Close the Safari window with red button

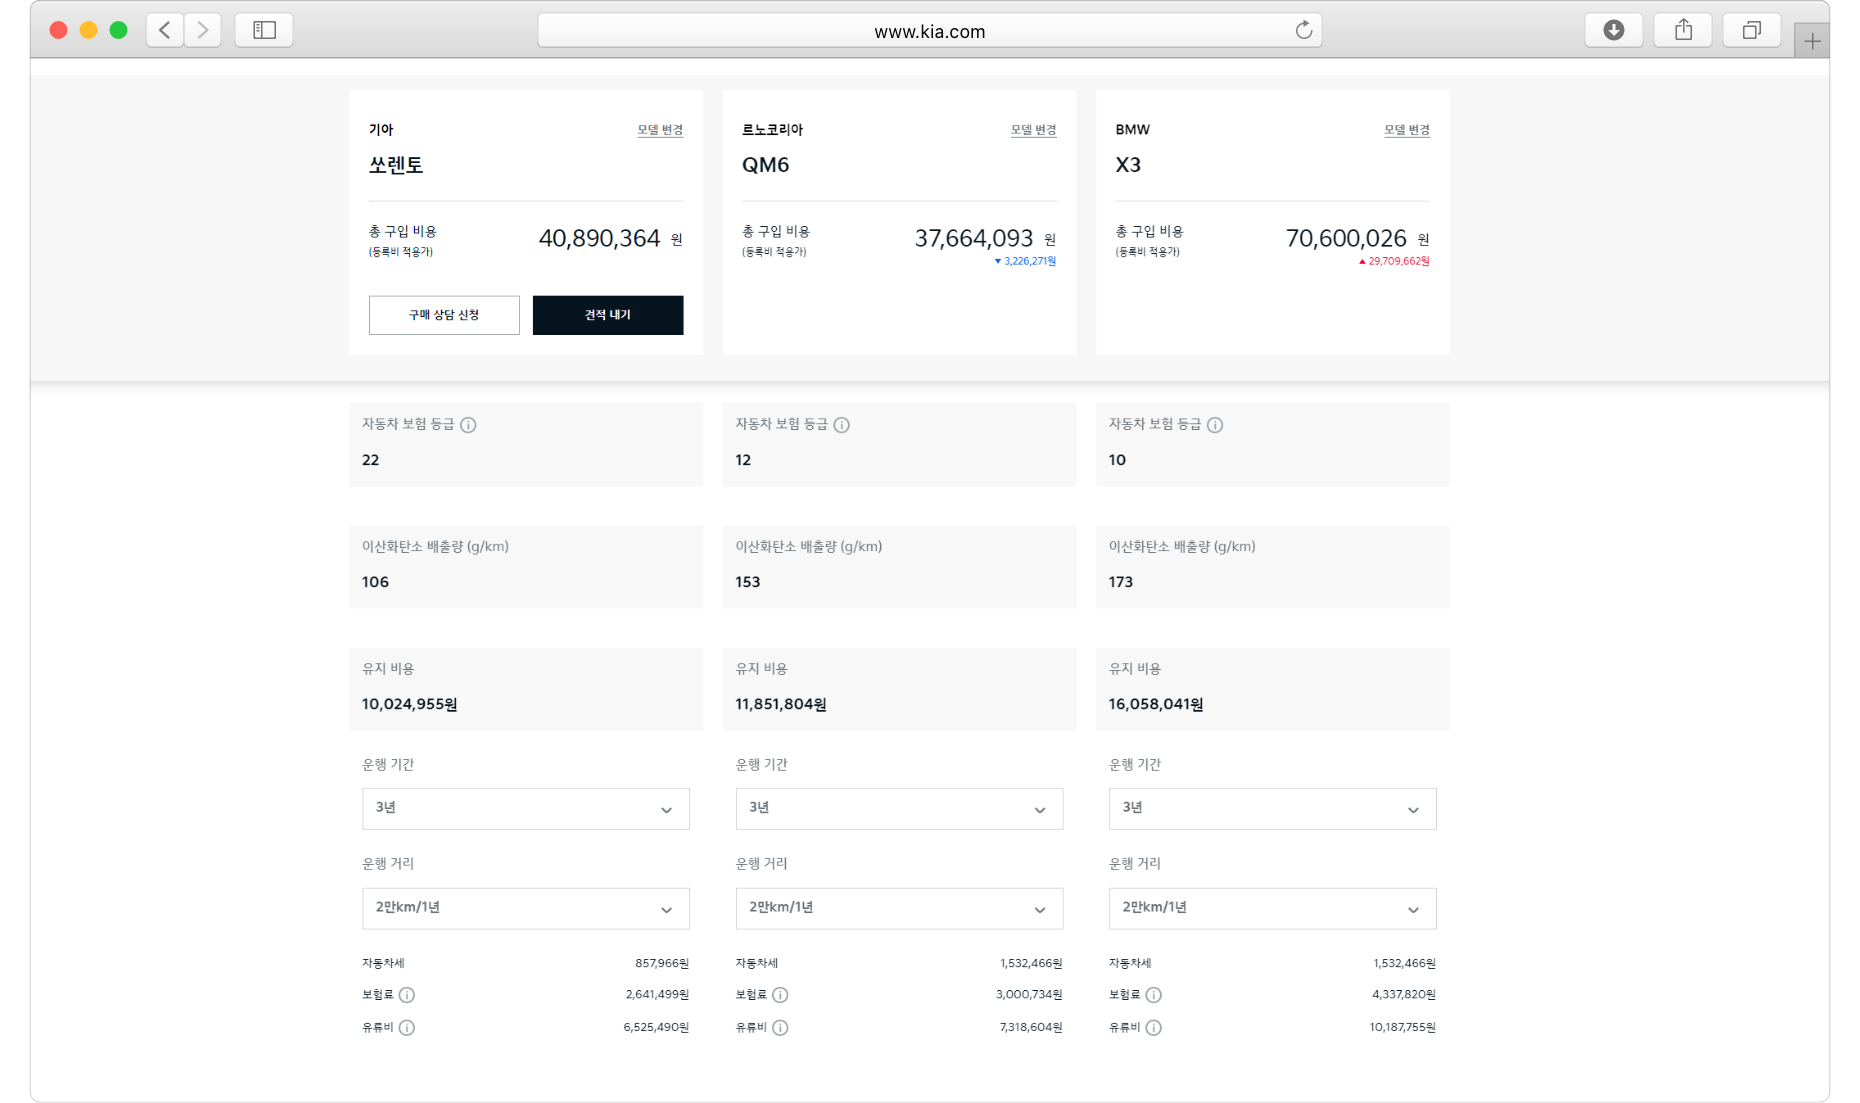pyautogui.click(x=59, y=30)
